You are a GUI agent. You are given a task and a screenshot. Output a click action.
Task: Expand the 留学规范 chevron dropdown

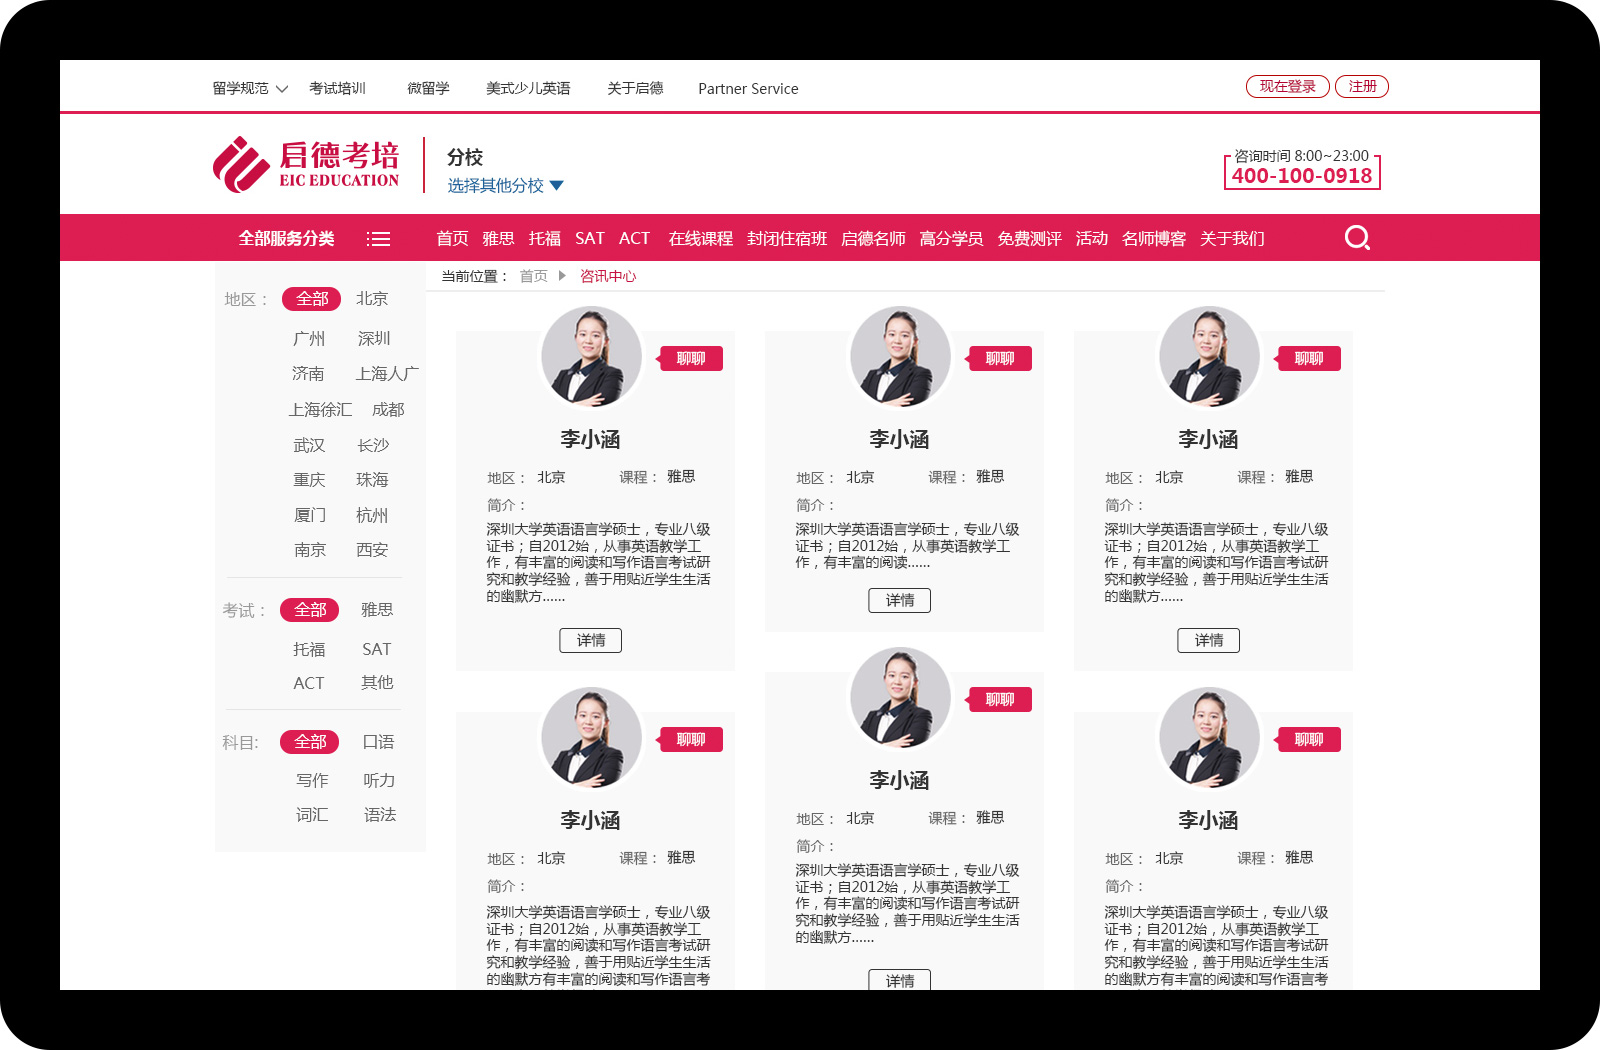[x=282, y=89]
